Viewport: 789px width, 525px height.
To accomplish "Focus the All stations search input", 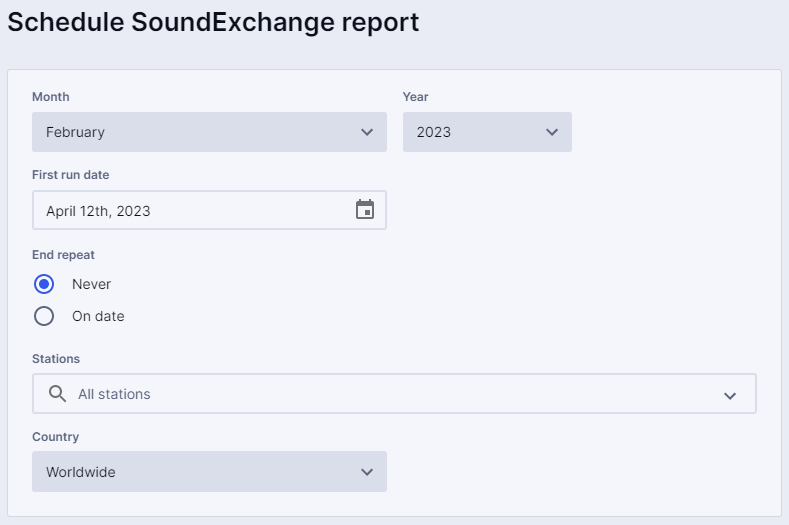I will coord(390,394).
